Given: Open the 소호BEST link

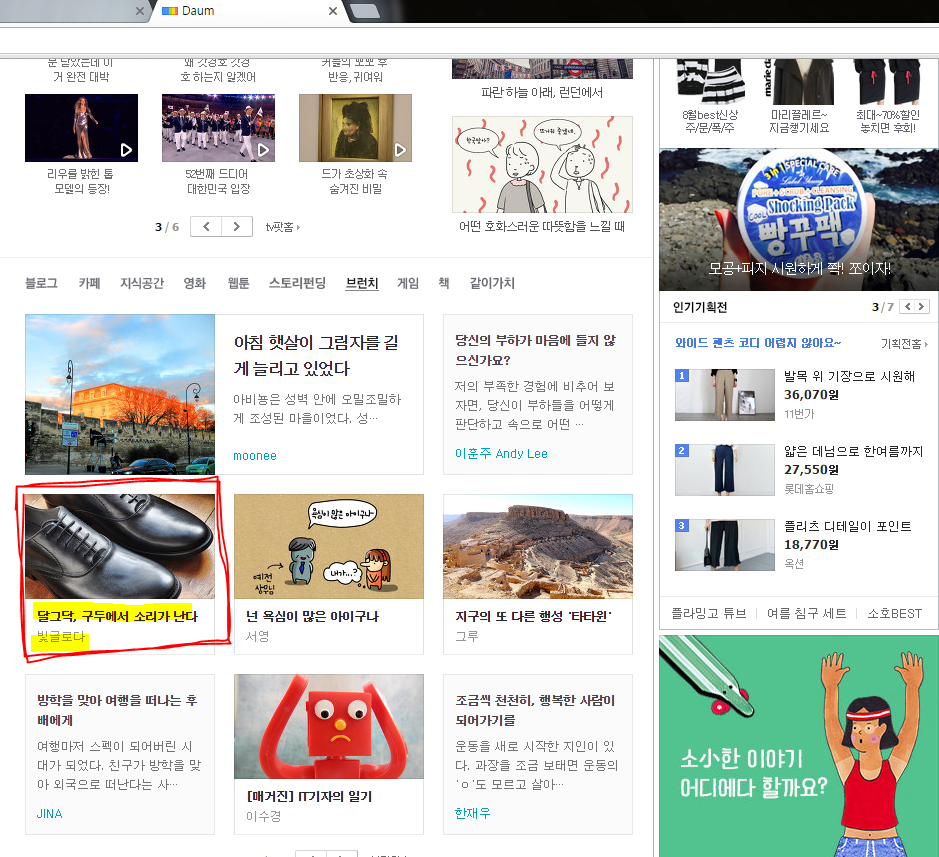Looking at the screenshot, I should click(895, 613).
